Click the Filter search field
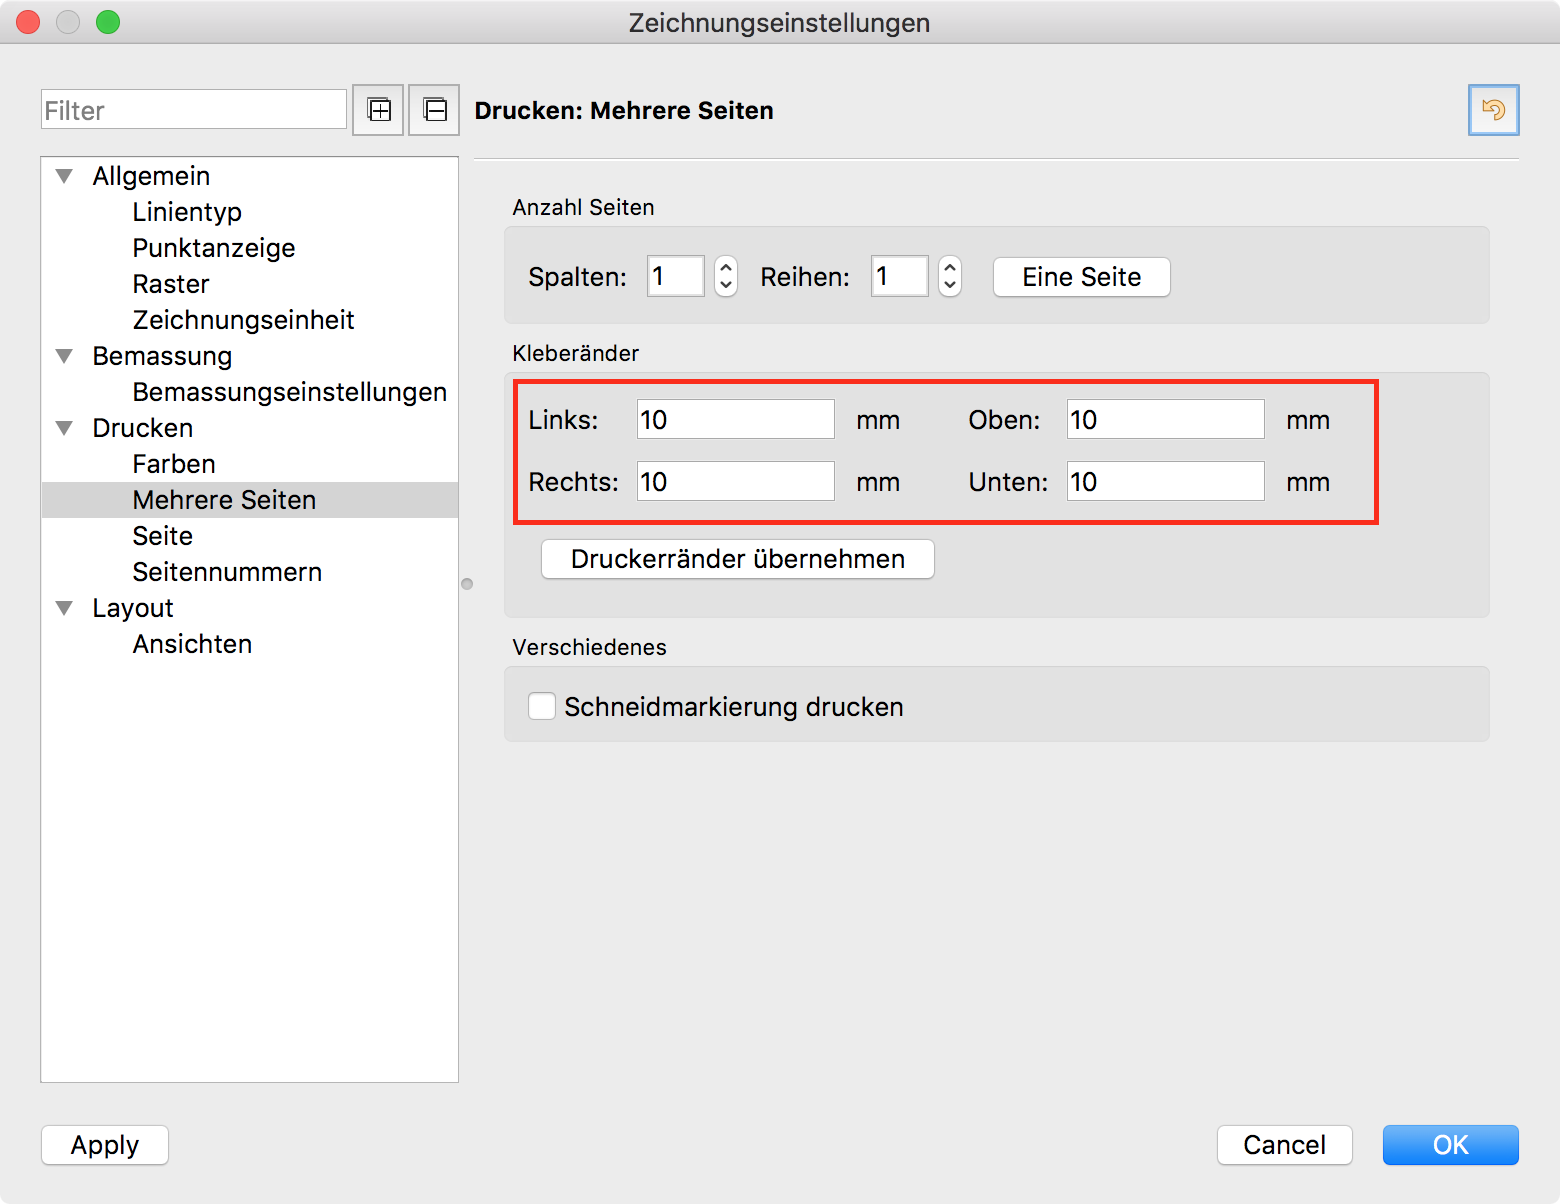The image size is (1560, 1204). (x=194, y=110)
